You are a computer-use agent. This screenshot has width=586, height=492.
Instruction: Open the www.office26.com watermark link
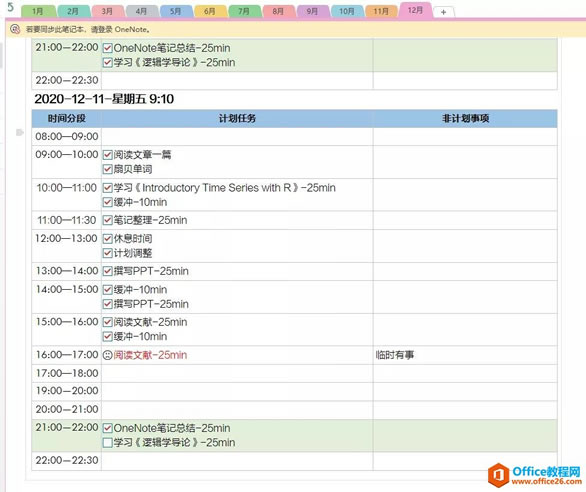[546, 482]
